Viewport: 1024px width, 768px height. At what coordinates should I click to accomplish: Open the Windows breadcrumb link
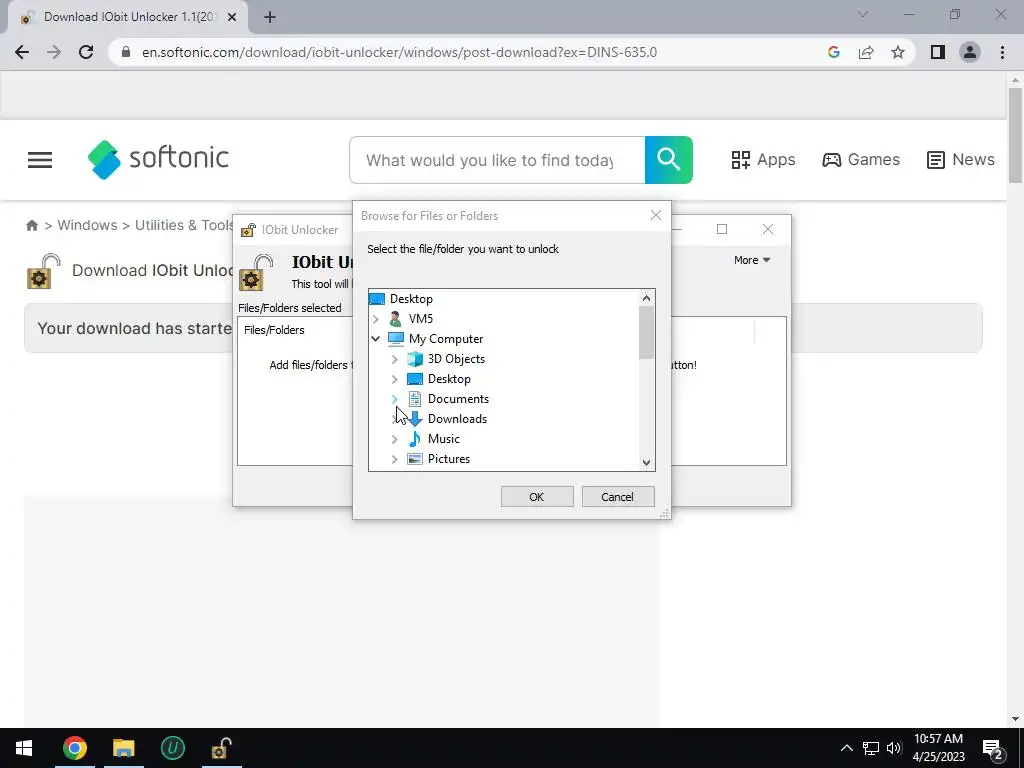(88, 225)
